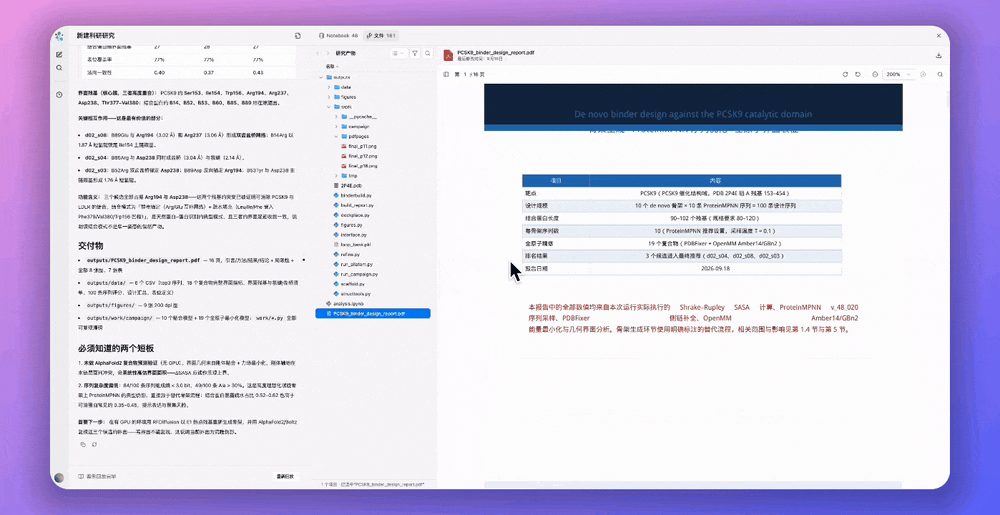Open scaffold.py file

(x=349, y=284)
